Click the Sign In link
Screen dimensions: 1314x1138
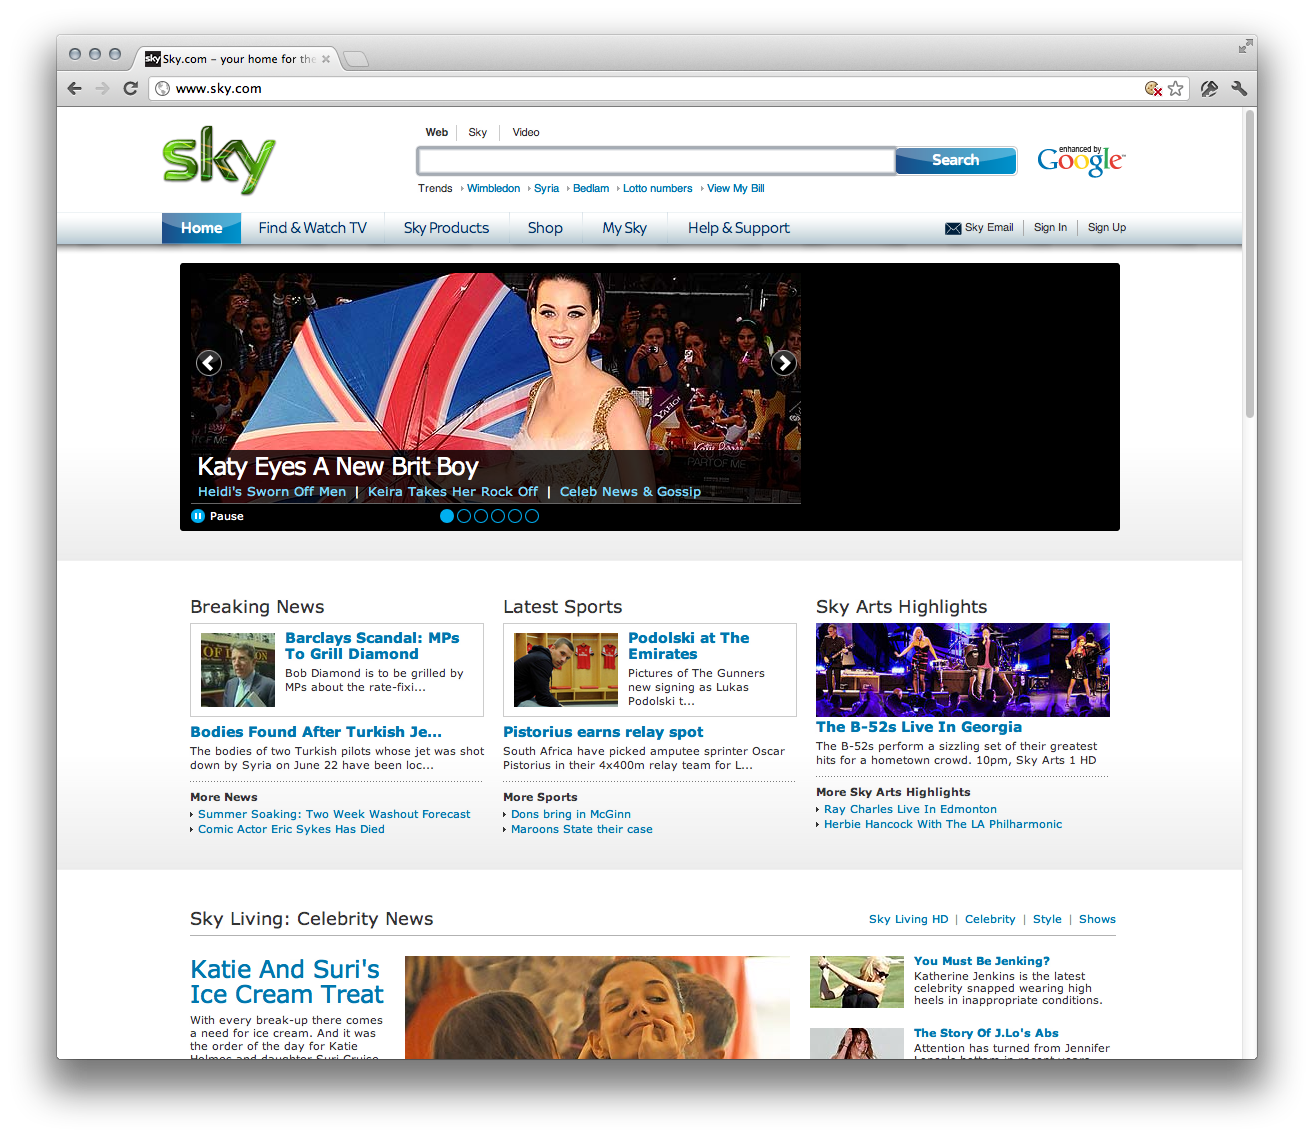(1050, 228)
